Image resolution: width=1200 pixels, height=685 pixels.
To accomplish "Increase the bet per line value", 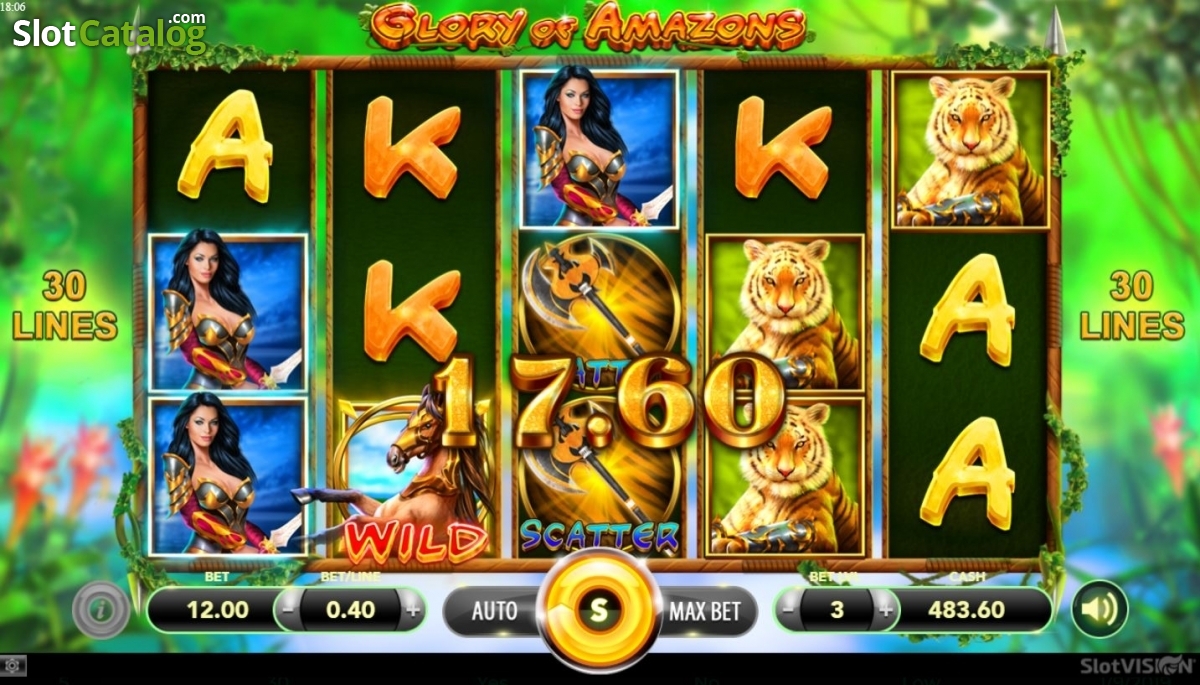I will [411, 608].
